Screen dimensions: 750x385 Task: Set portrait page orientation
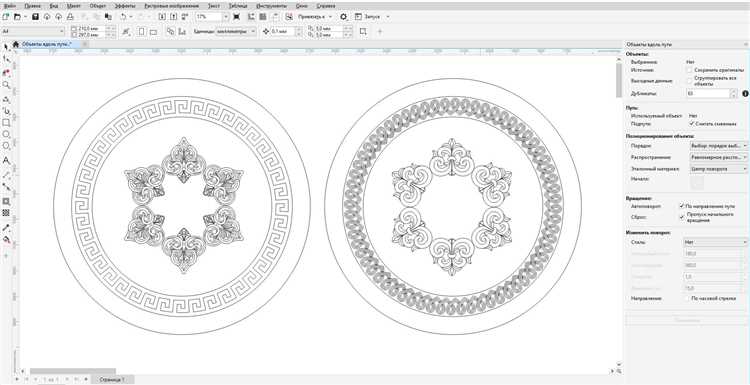[142, 32]
